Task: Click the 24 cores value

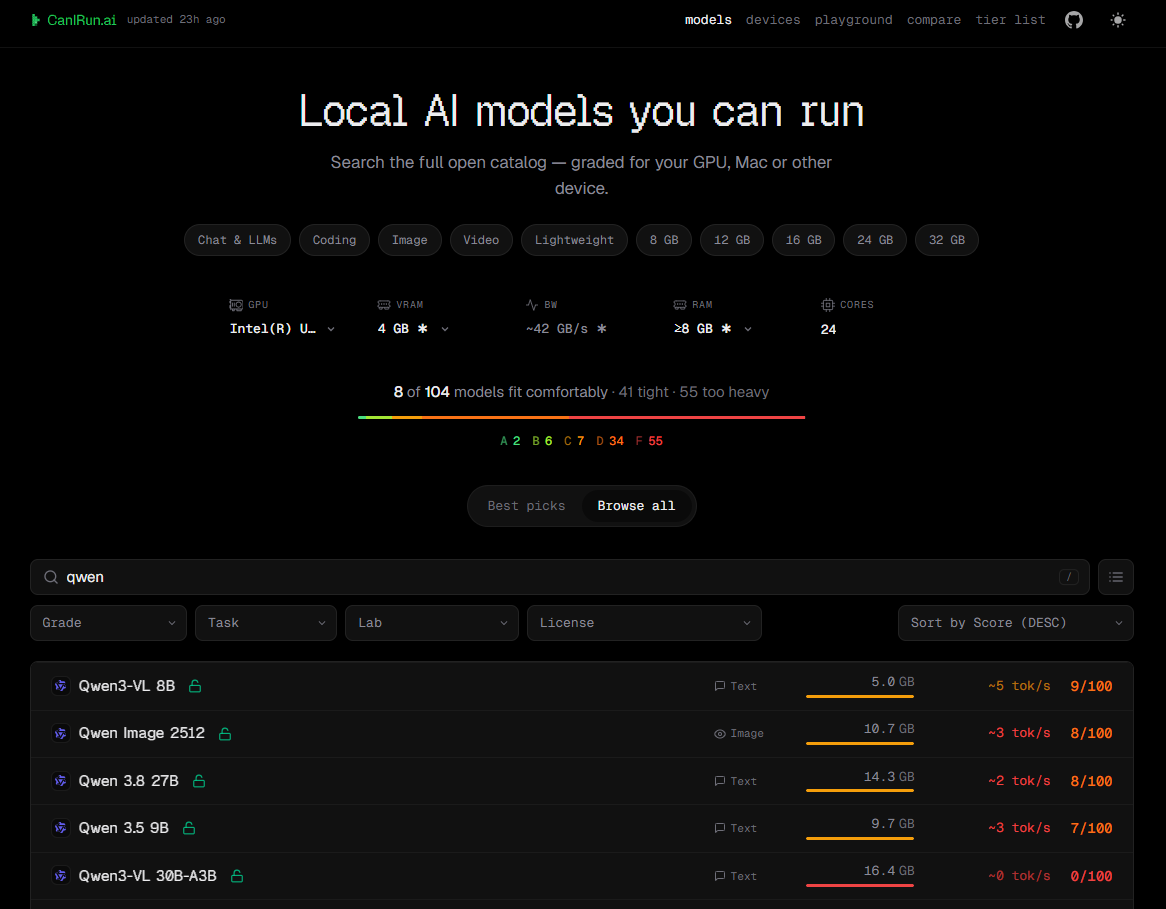Action: (x=828, y=330)
